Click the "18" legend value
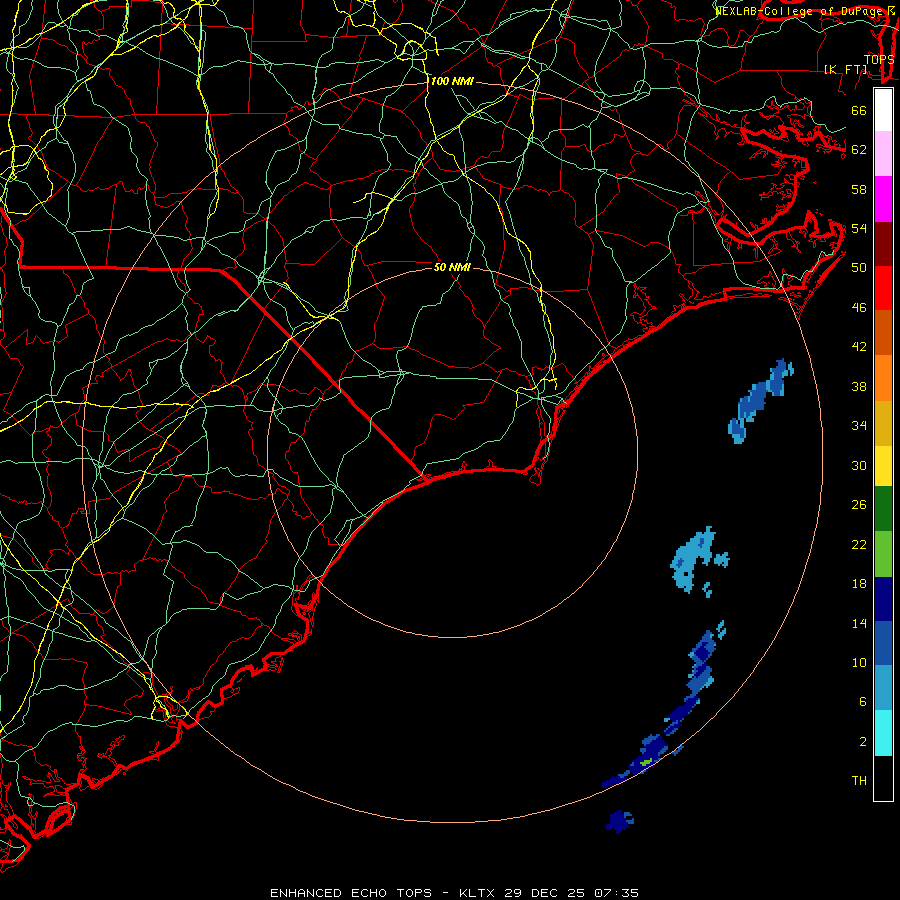This screenshot has height=900, width=900. click(859, 584)
